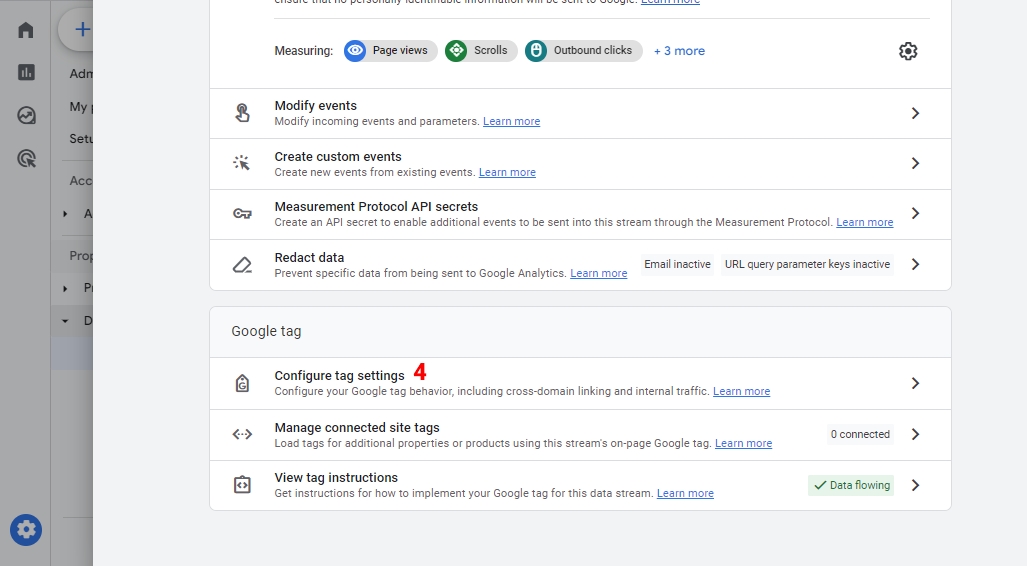Open Manage connected site tags chevron
The image size is (1027, 566).
coord(914,434)
